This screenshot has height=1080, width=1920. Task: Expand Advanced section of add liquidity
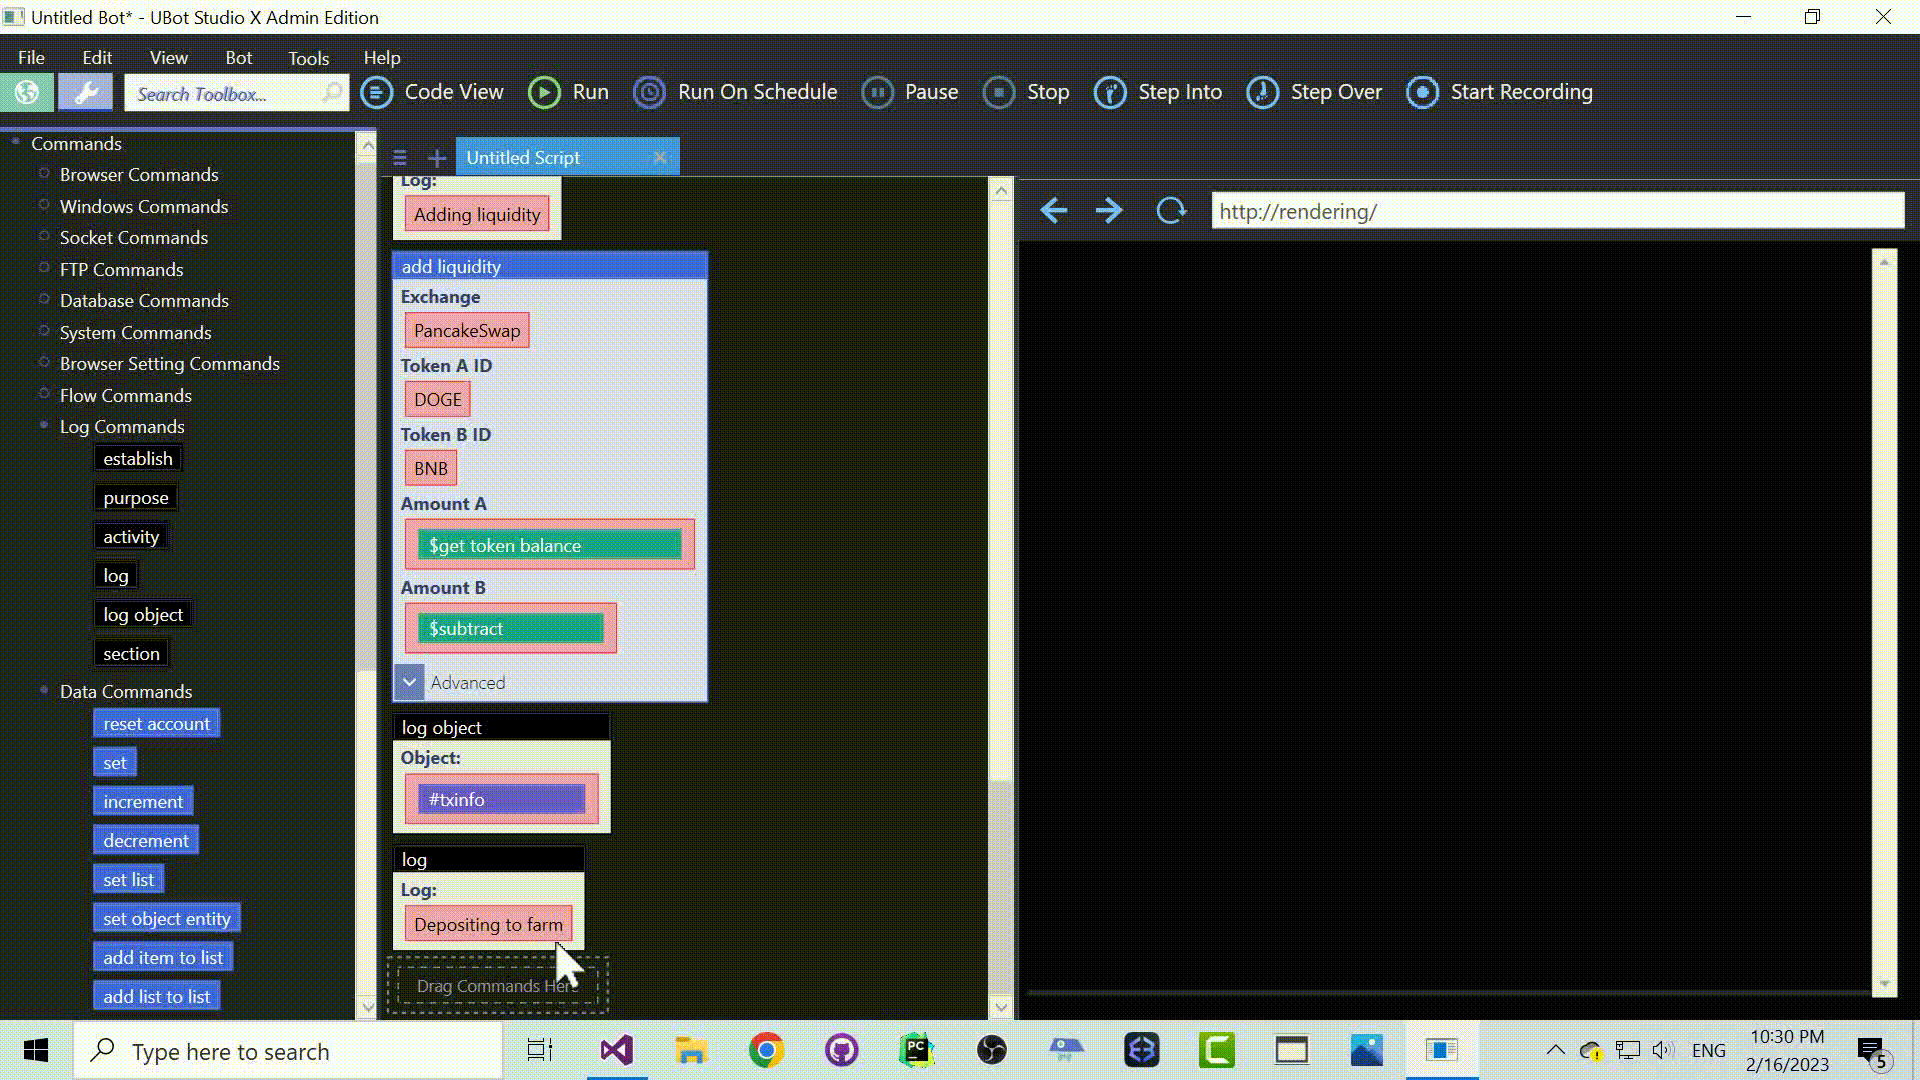click(409, 682)
